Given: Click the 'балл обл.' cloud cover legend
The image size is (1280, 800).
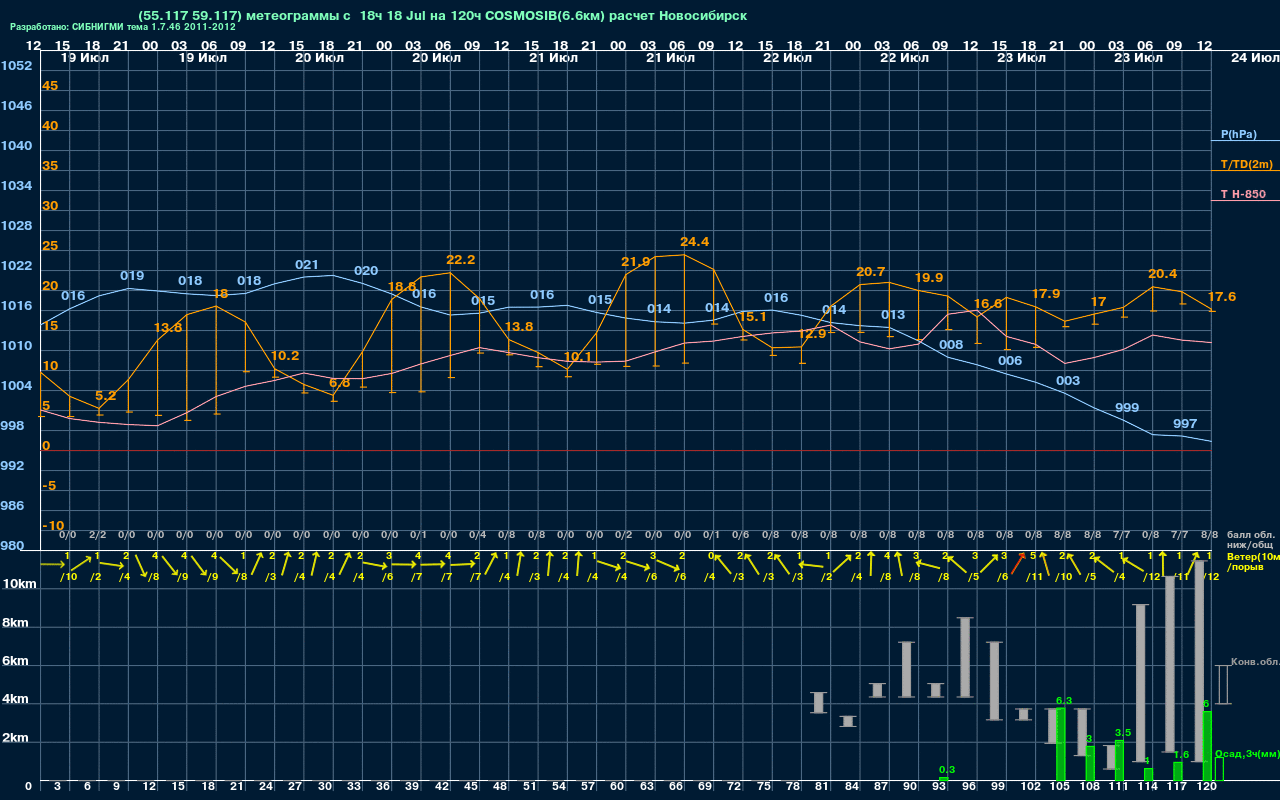Looking at the screenshot, I should point(1251,535).
